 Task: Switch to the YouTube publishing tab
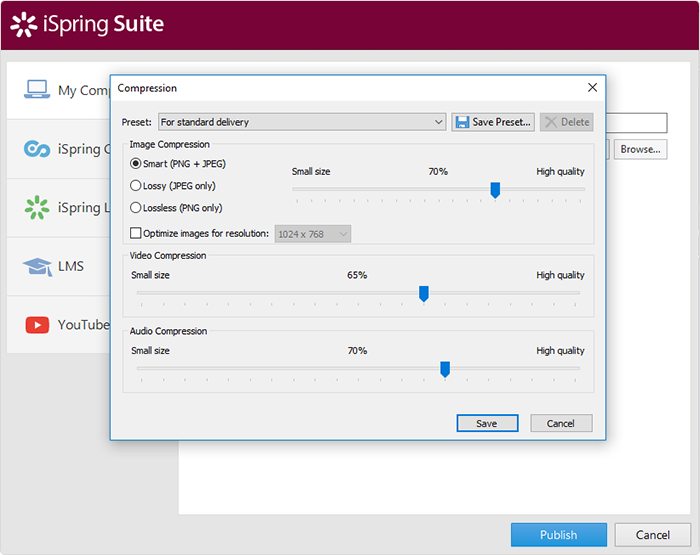[58, 325]
